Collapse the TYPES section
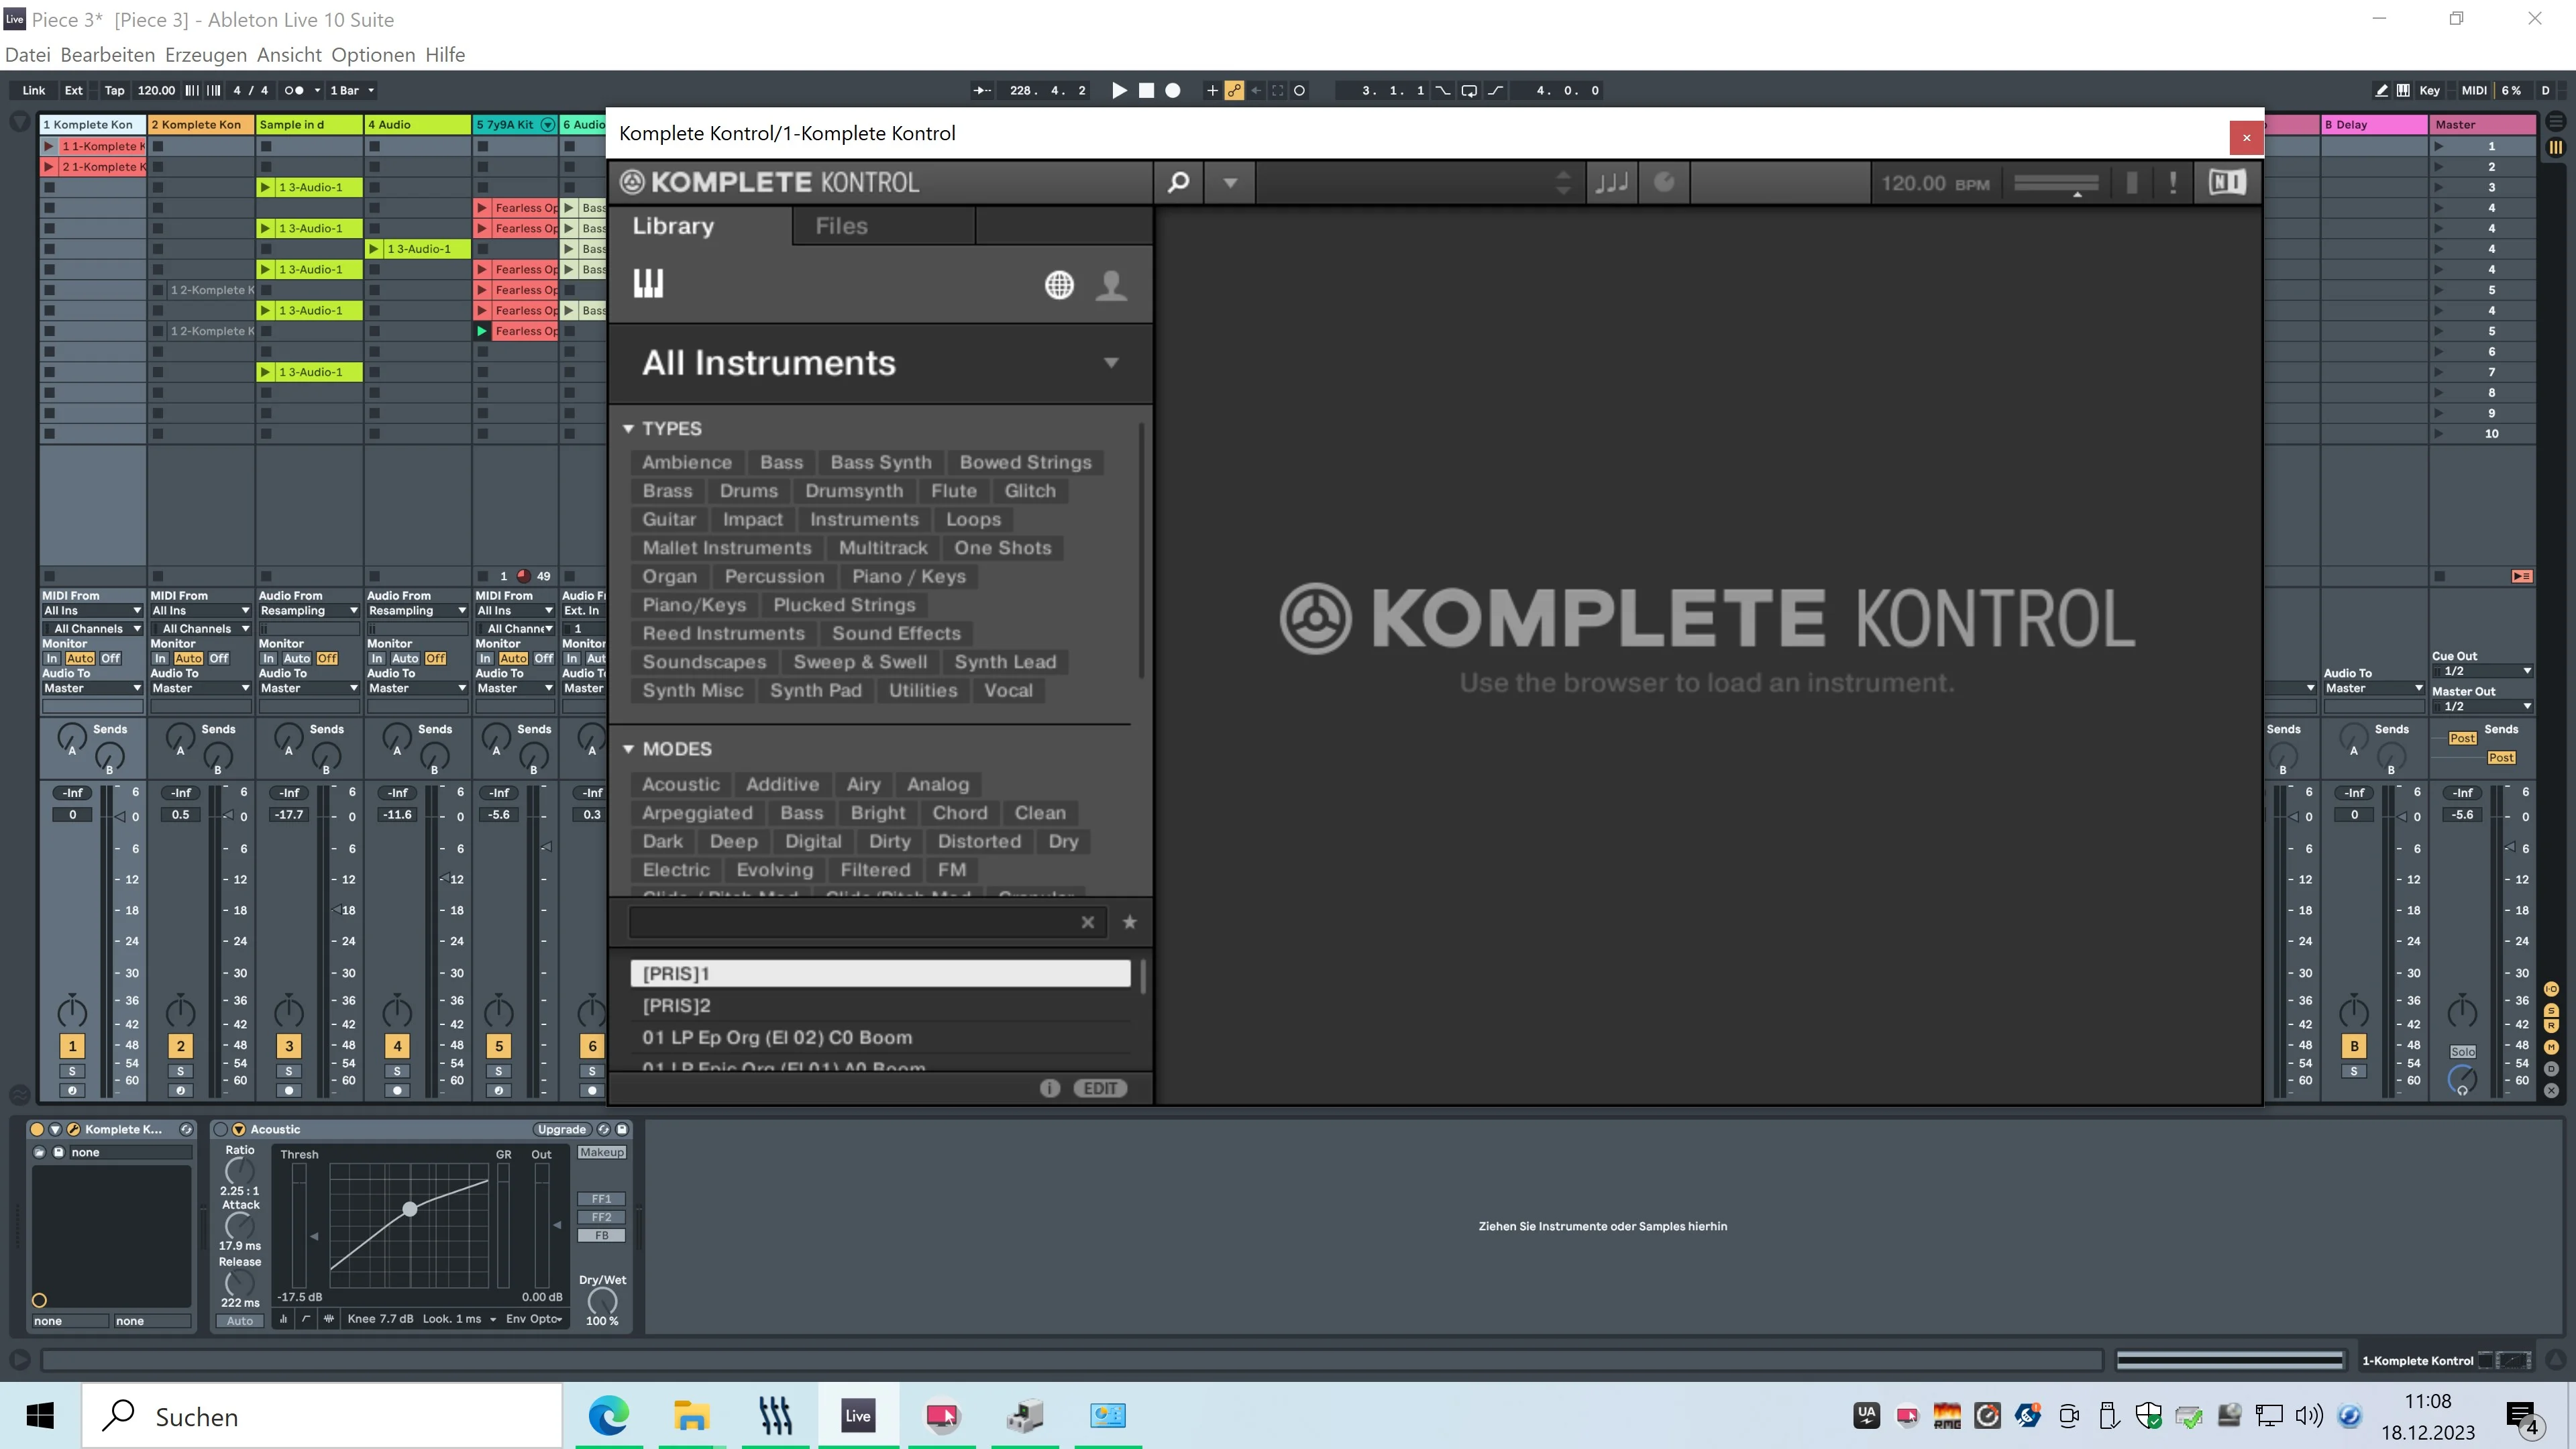Viewport: 2576px width, 1449px height. (x=628, y=428)
